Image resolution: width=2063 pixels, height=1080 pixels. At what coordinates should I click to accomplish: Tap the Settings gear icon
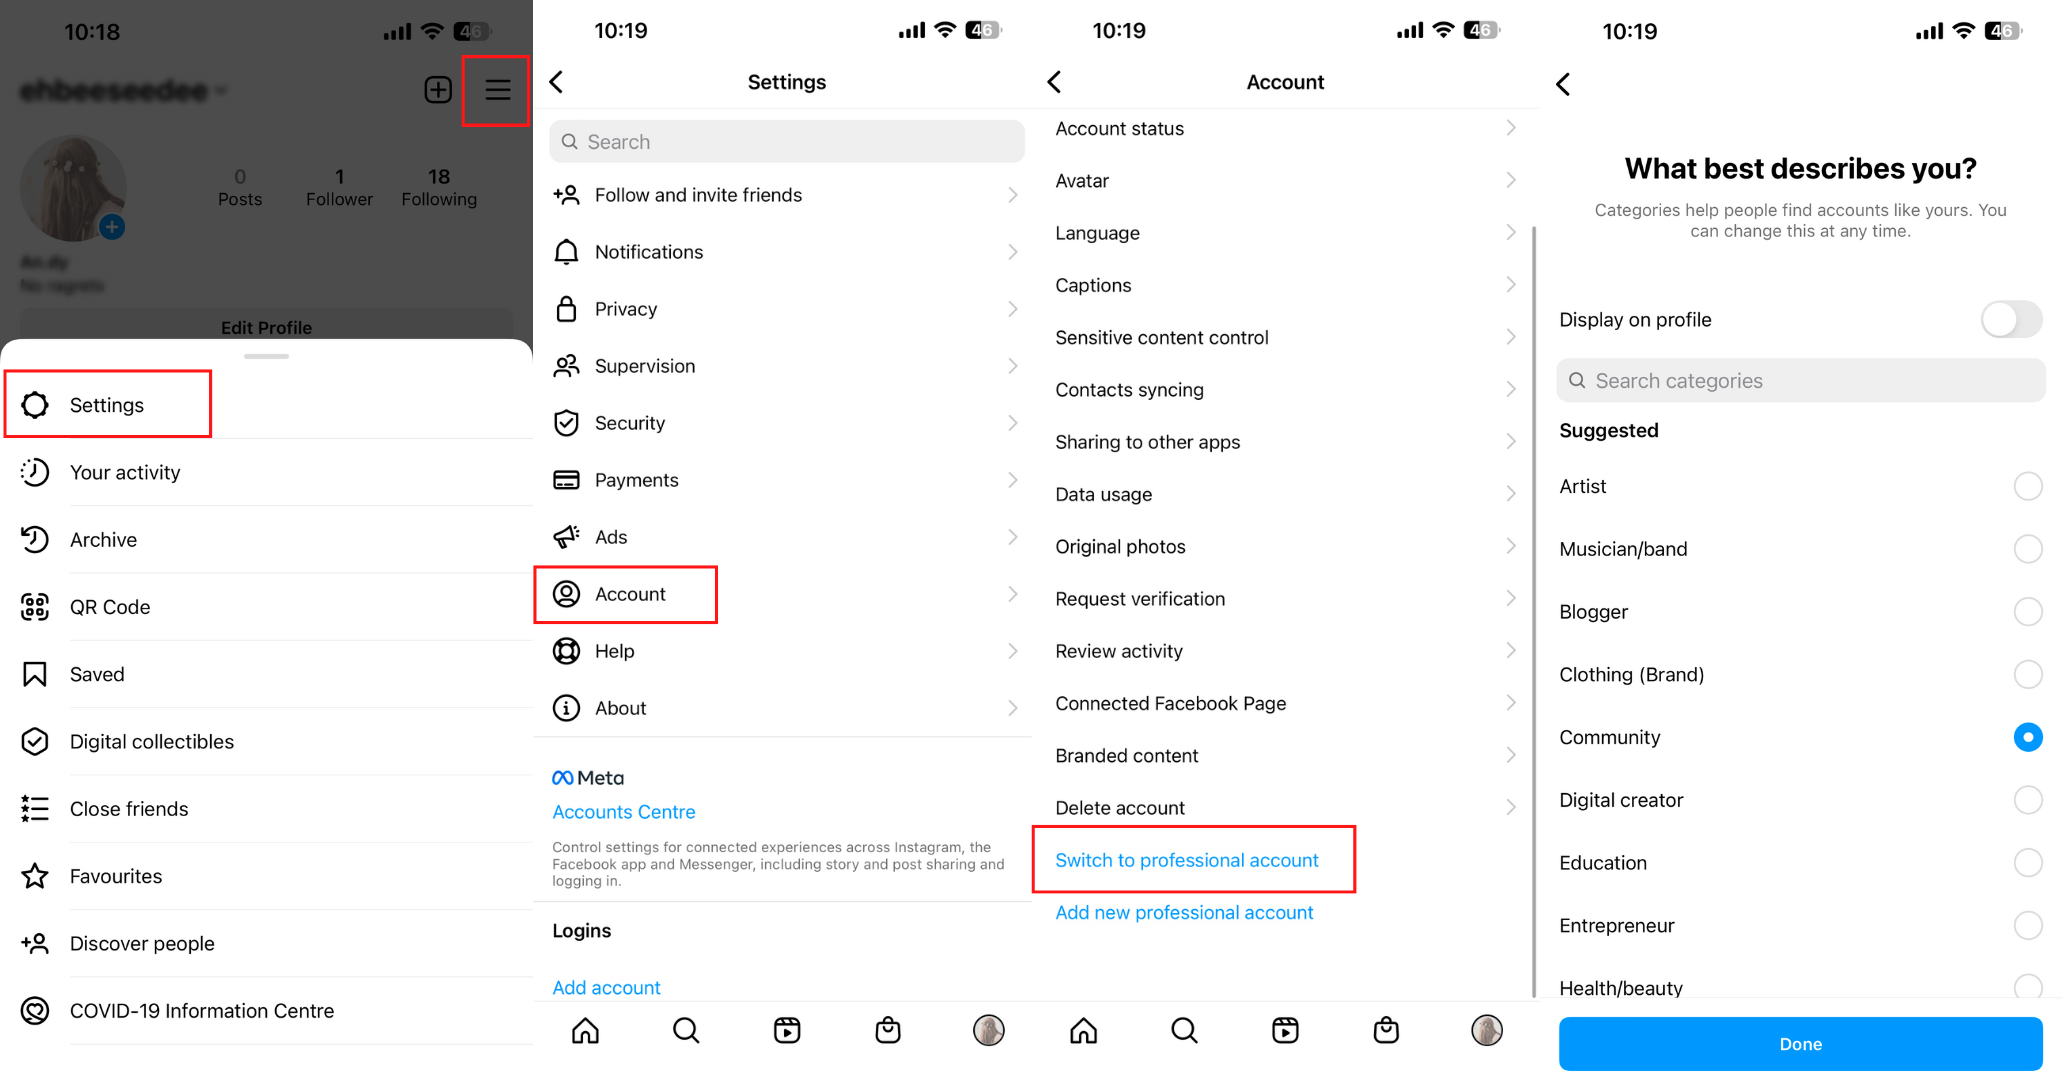[37, 405]
